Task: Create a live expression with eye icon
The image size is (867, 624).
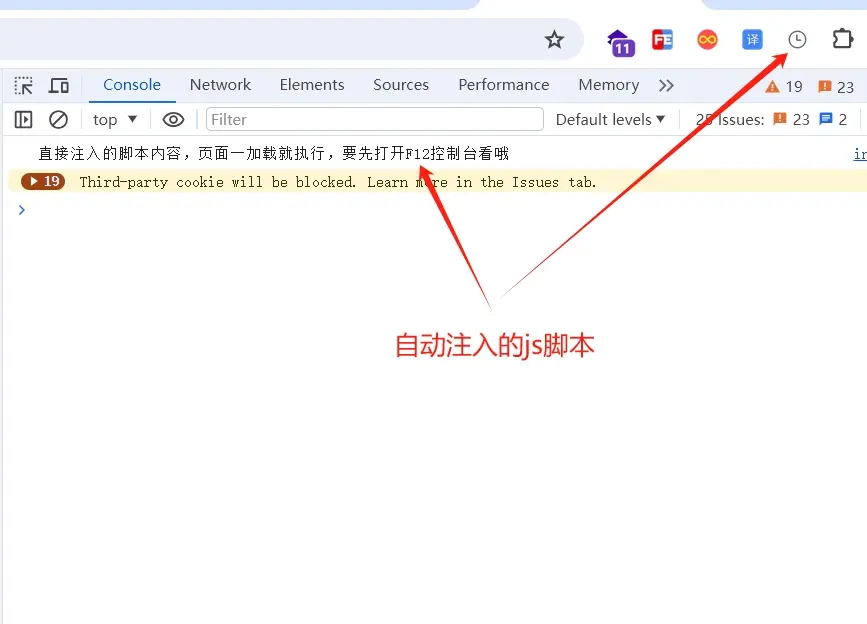Action: pyautogui.click(x=173, y=119)
